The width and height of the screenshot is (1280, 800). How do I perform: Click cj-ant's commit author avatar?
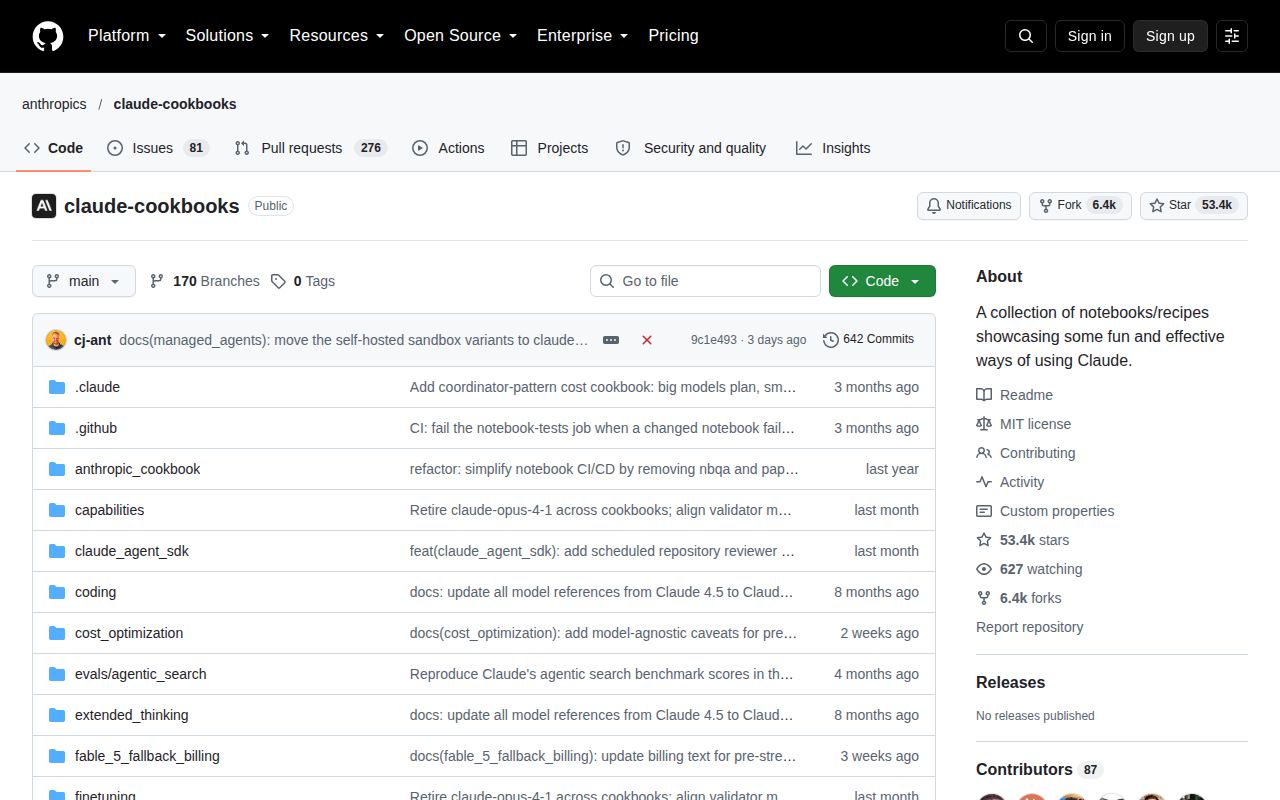point(56,340)
